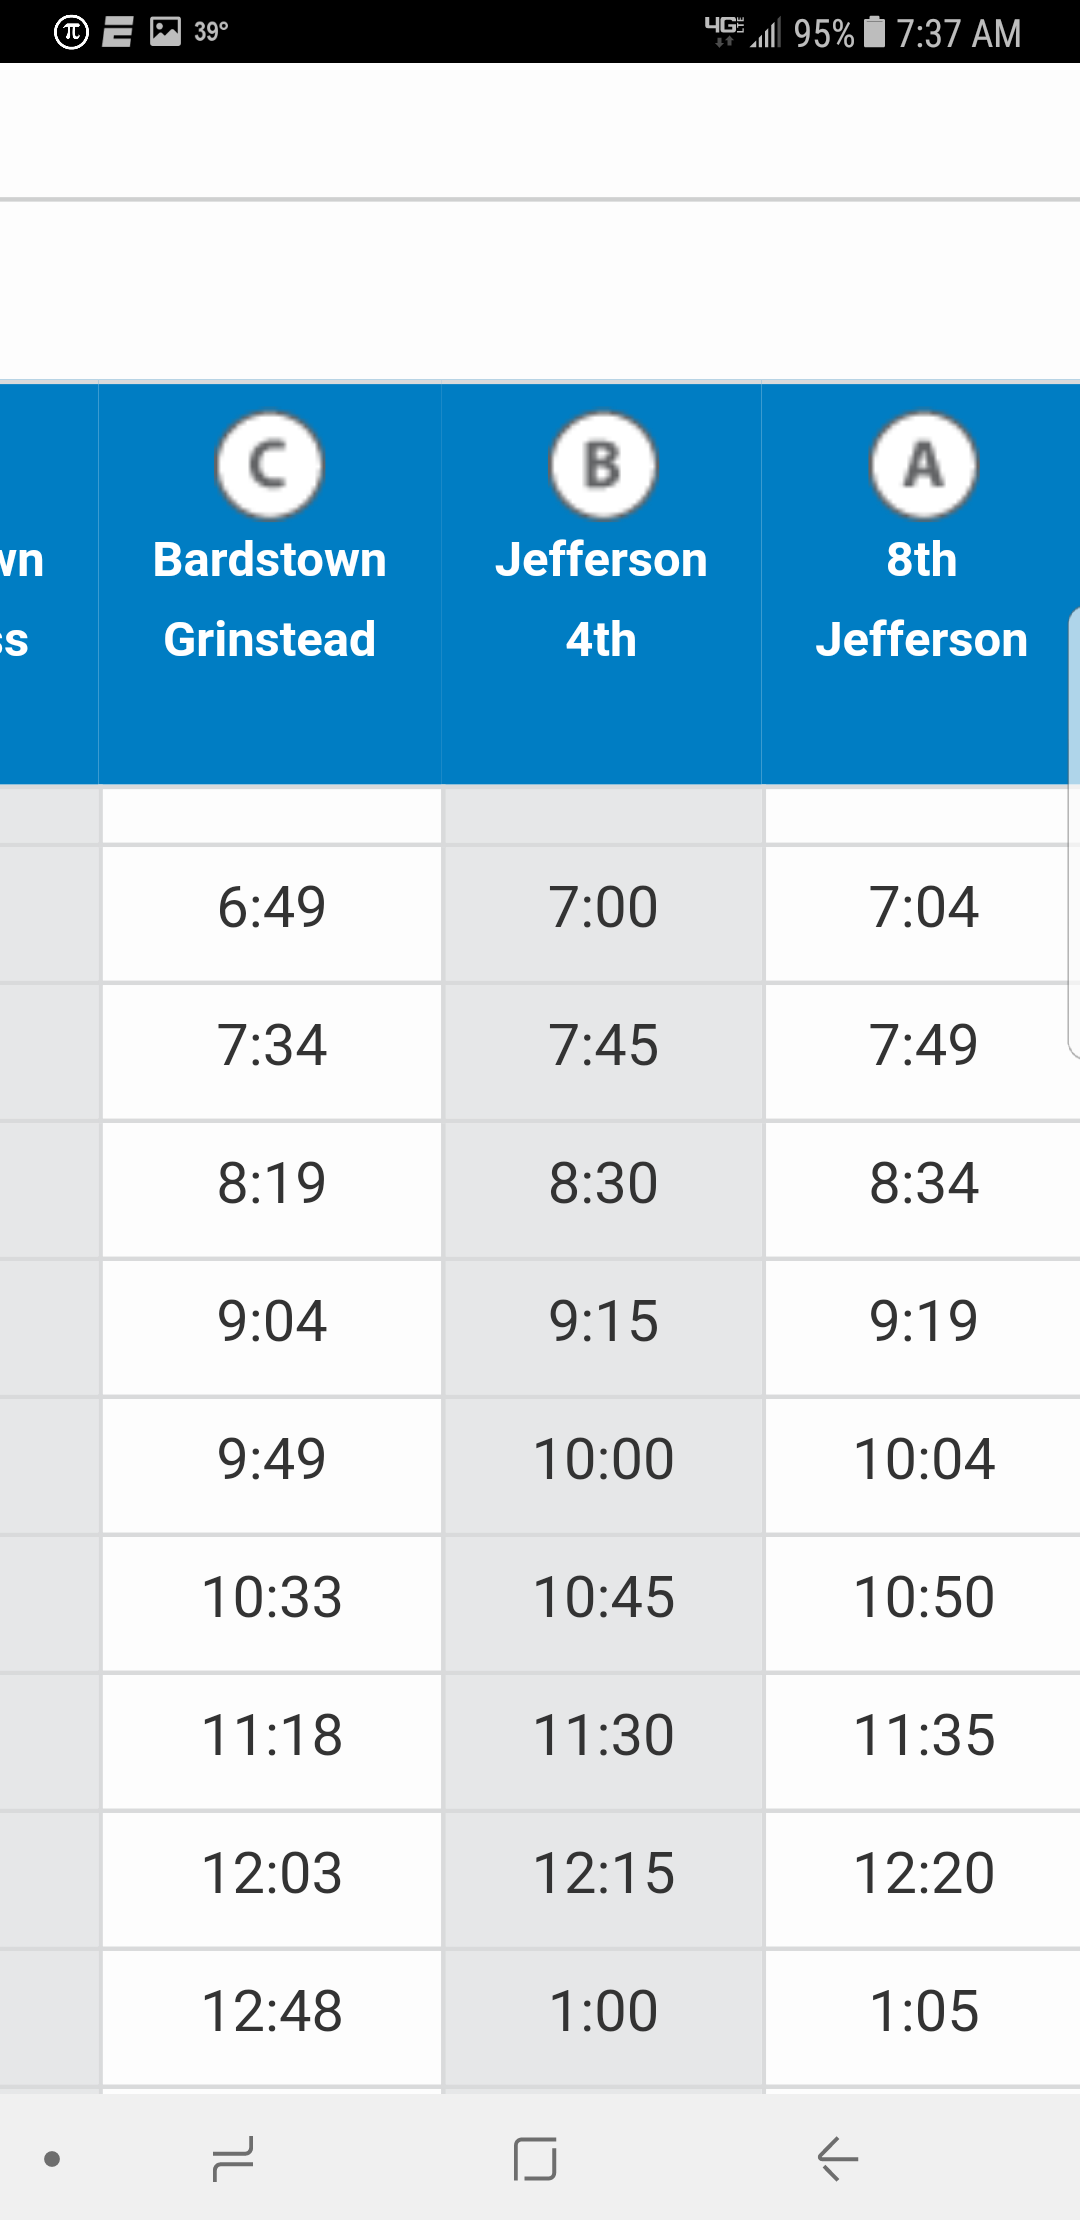Tap the 10:00 Jefferson 4th time cell
The image size is (1080, 2220).
coord(603,1460)
